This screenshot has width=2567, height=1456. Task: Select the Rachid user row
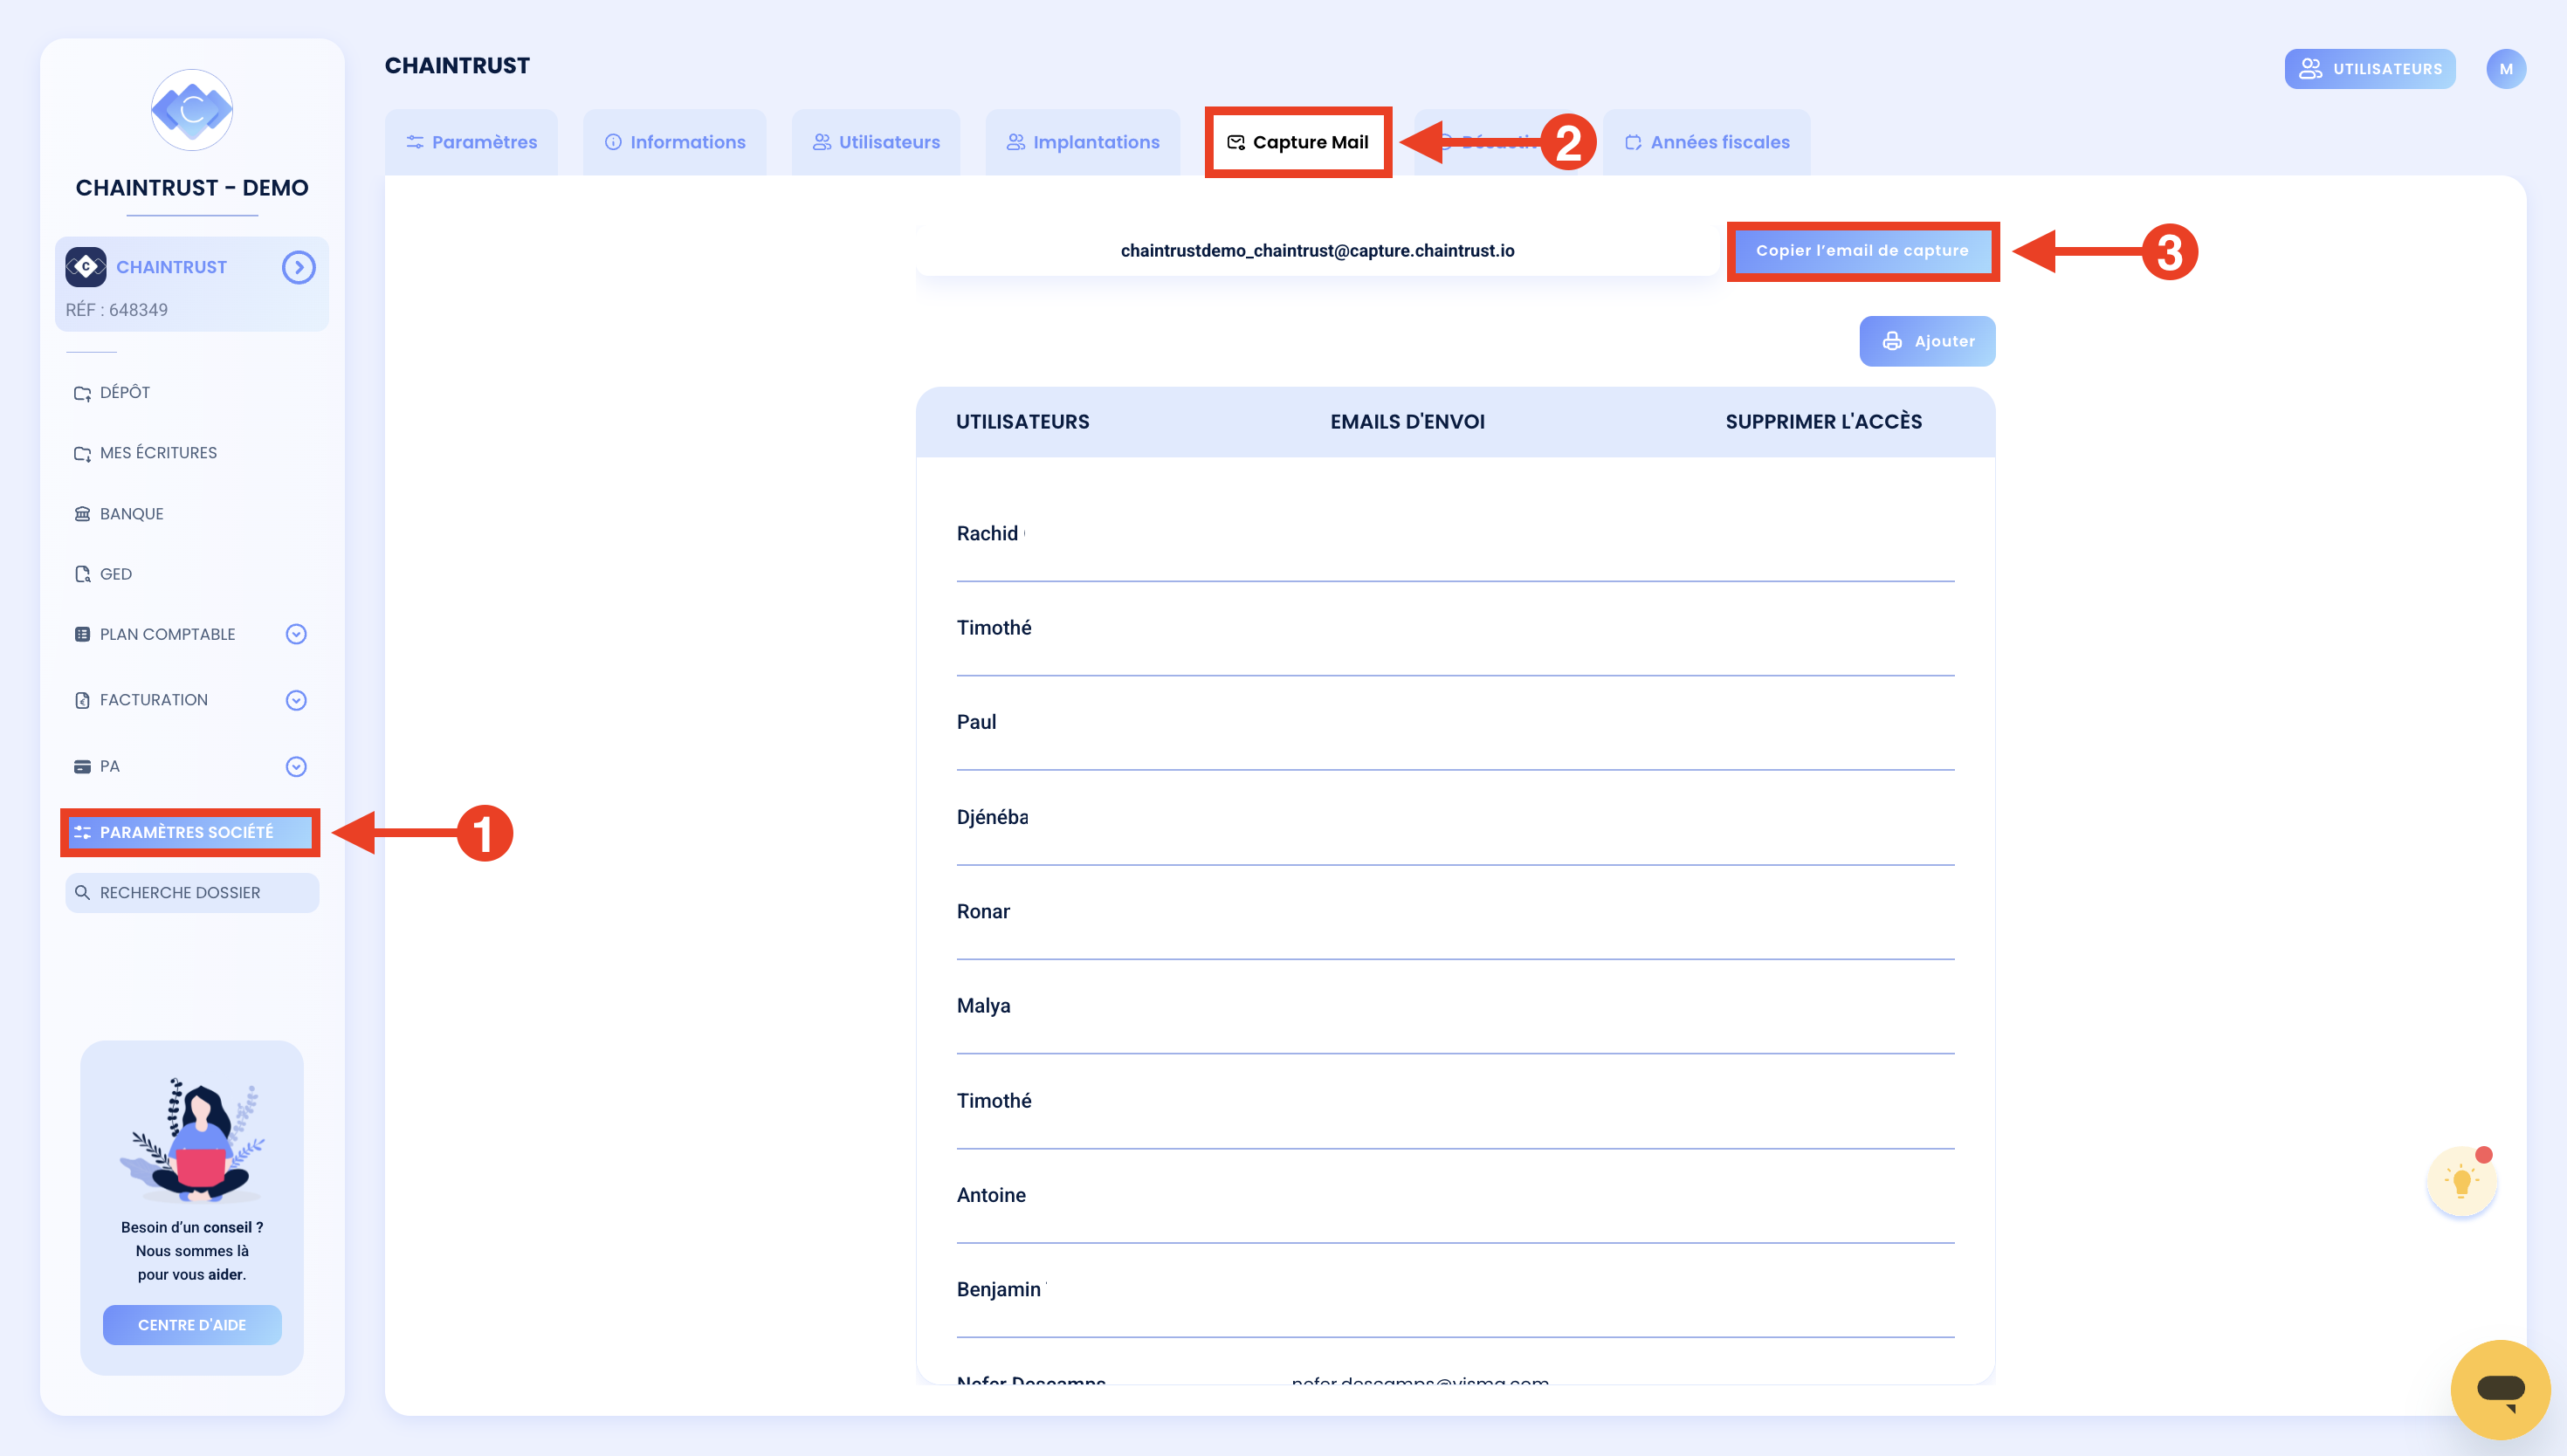1455,534
